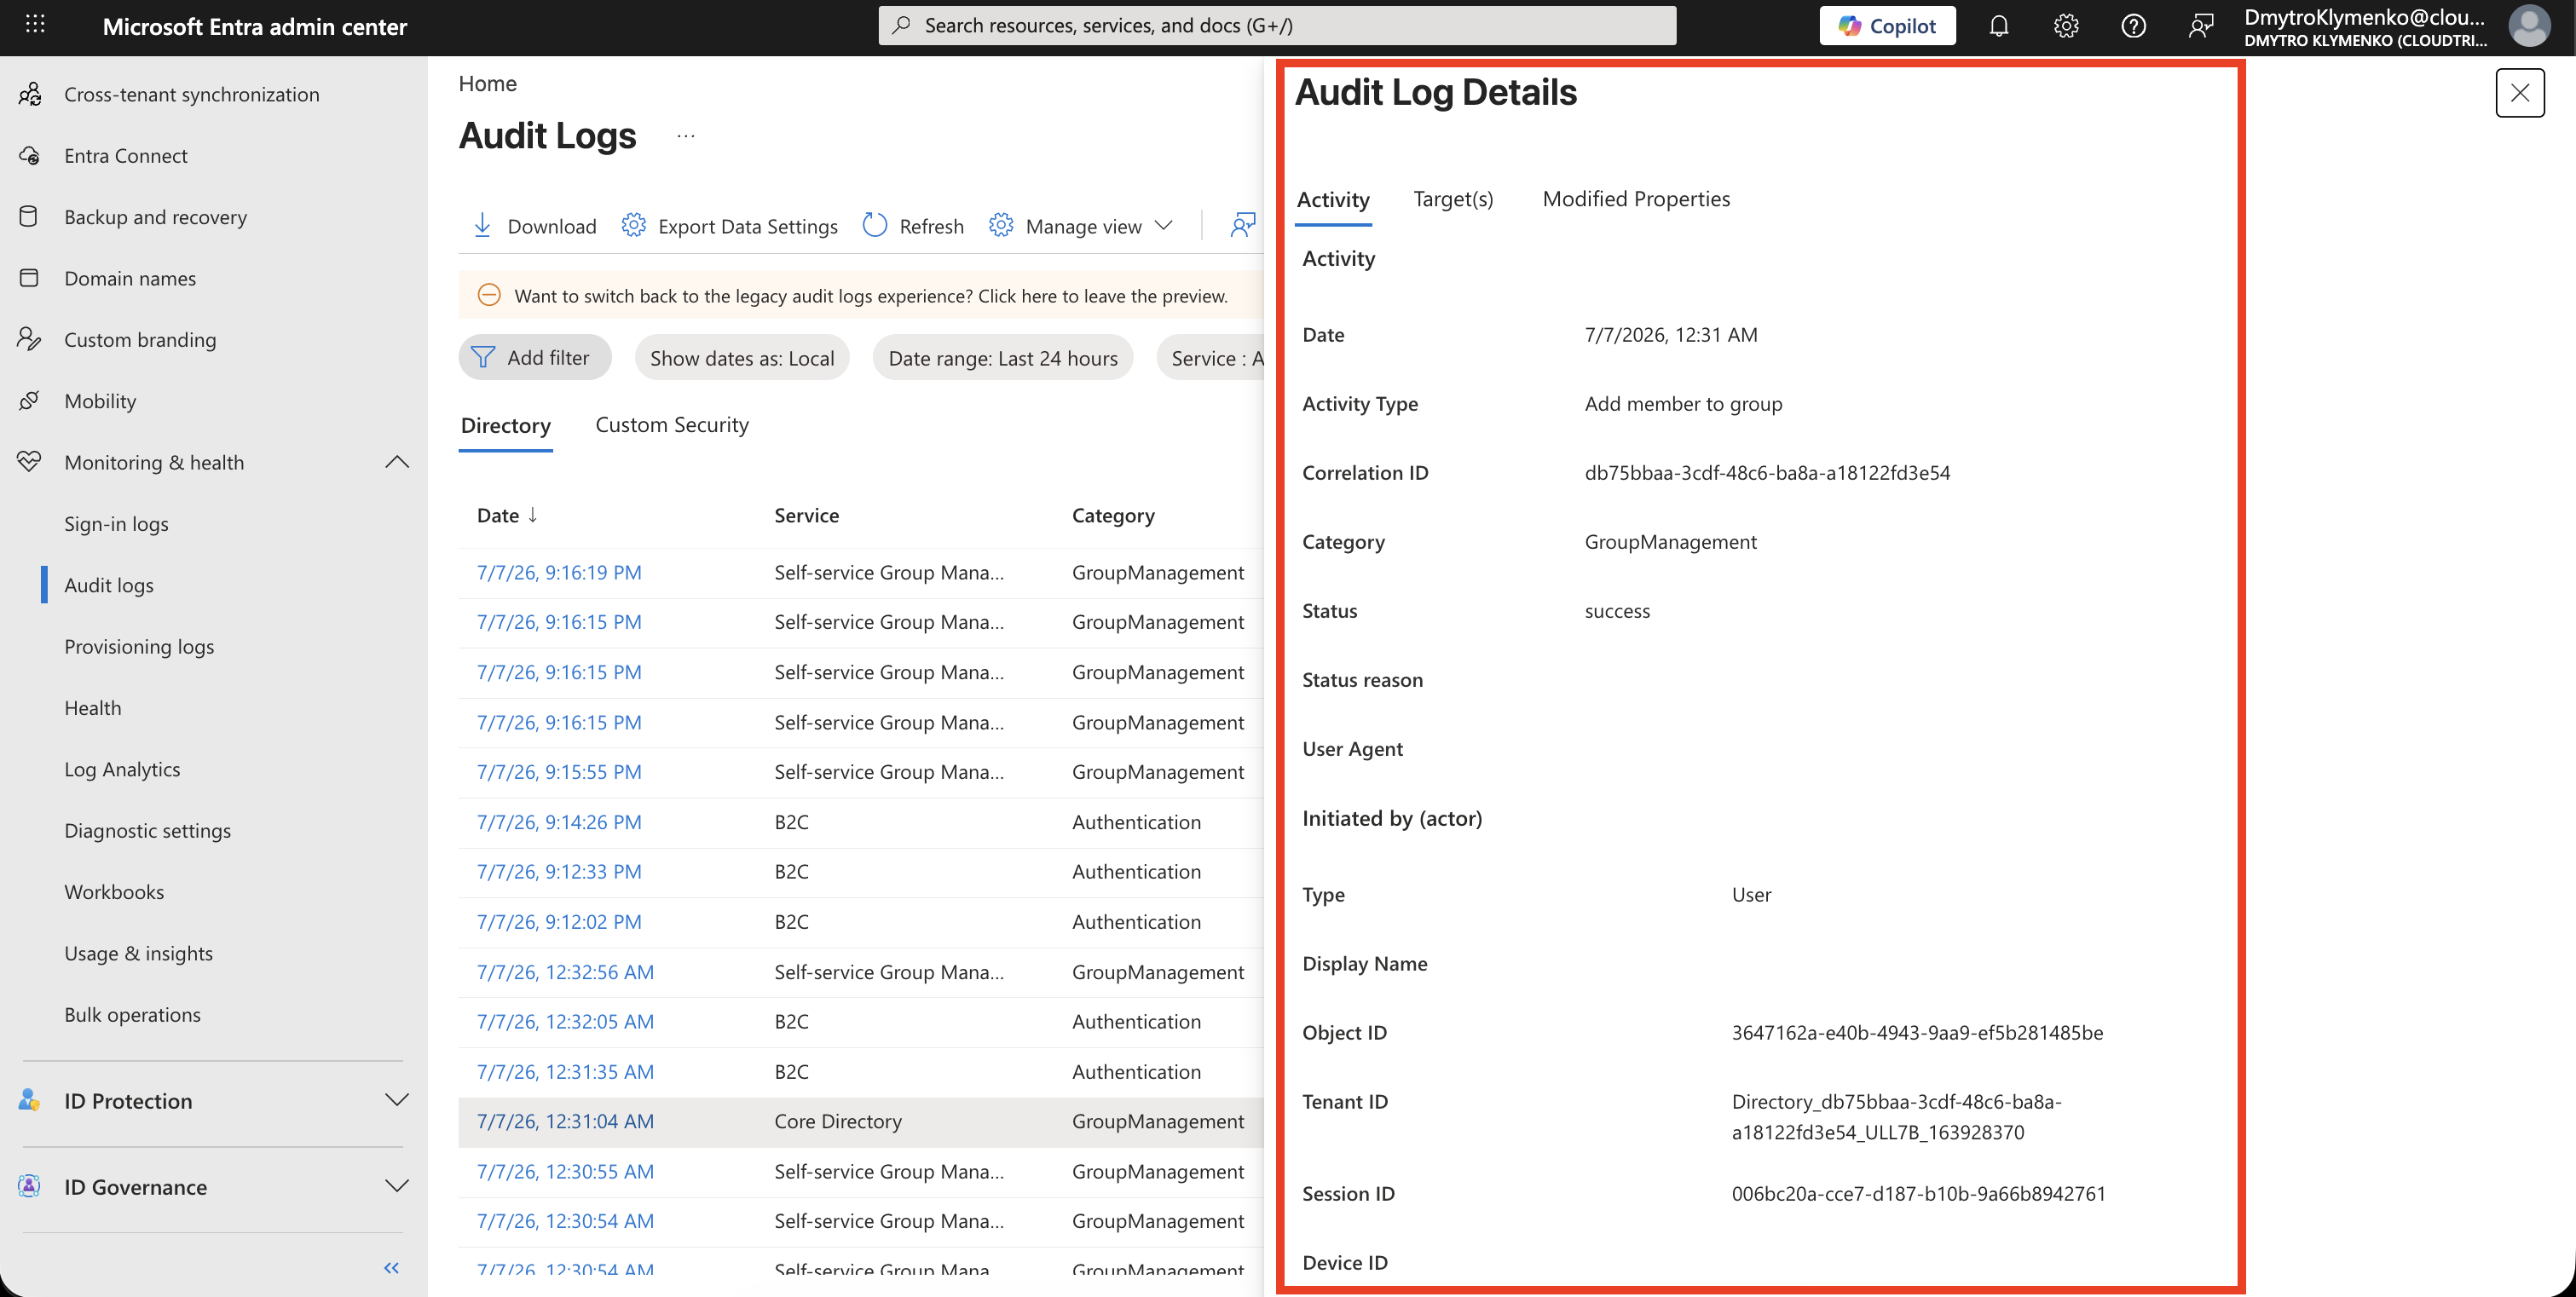Select the Activity tab in details
Viewport: 2576px width, 1297px height.
pos(1333,200)
